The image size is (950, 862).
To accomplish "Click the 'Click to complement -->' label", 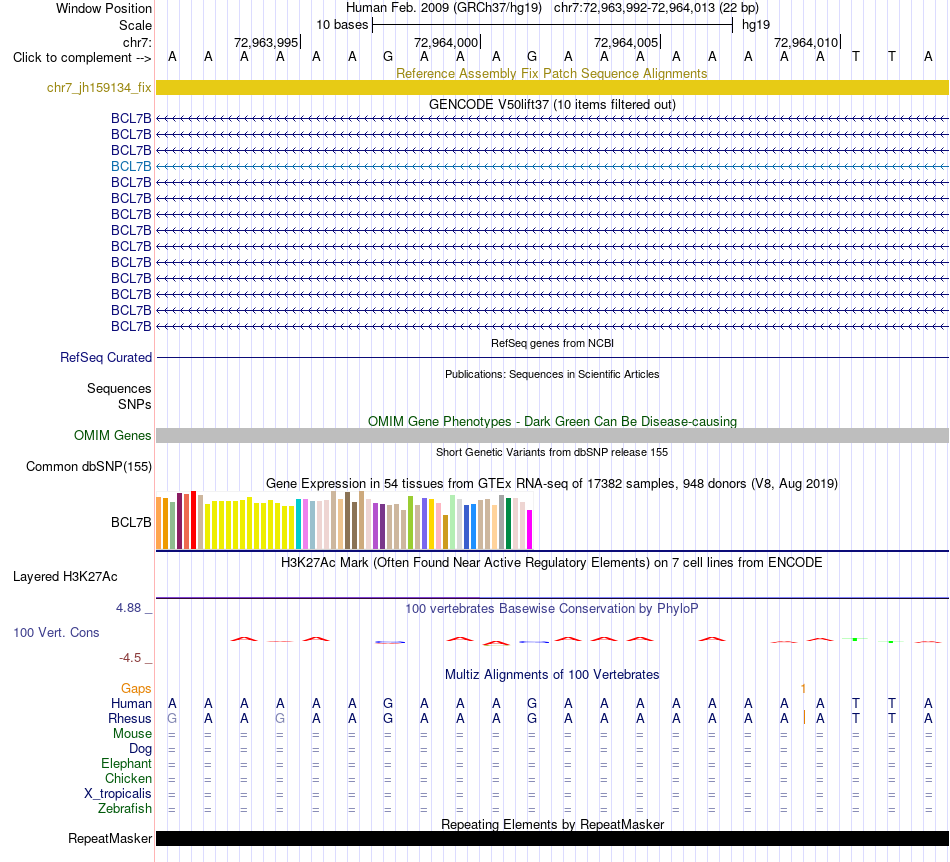I will 82,58.
